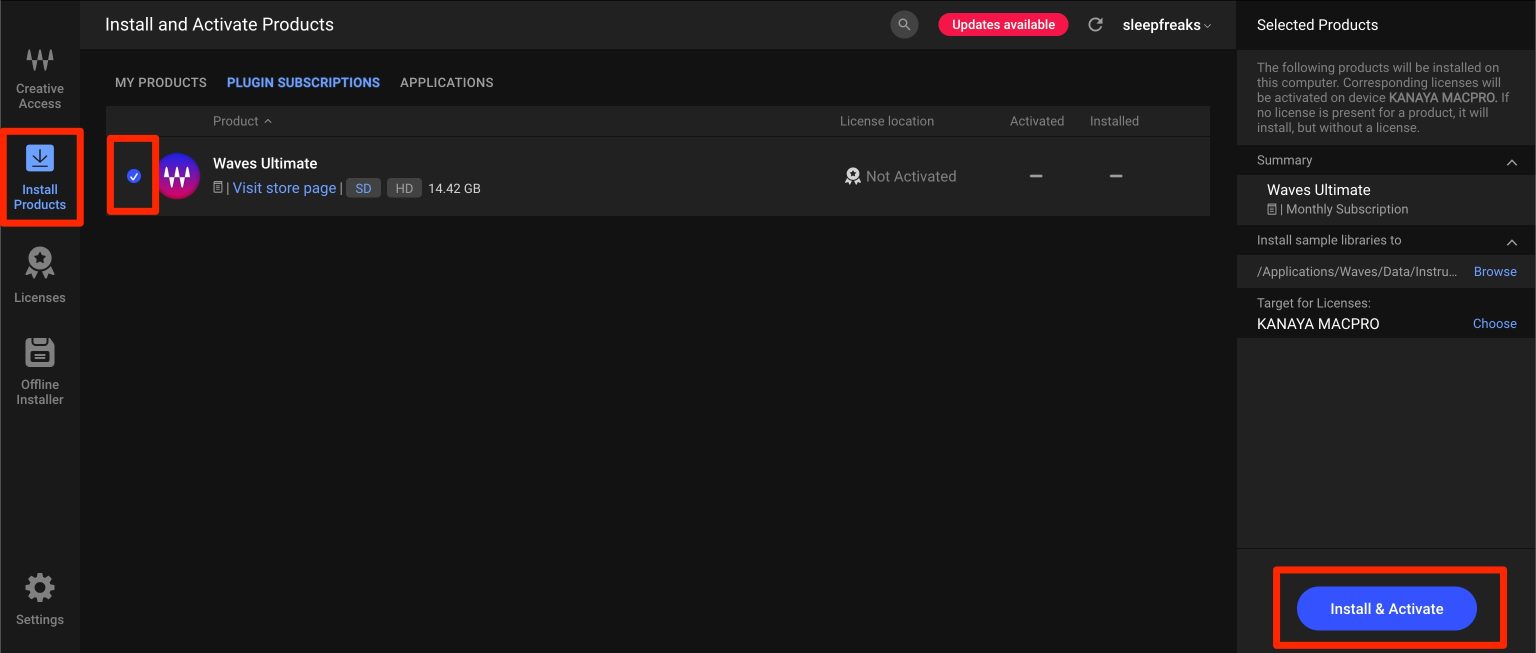Open the Licenses section
The height and width of the screenshot is (653, 1536).
coord(39,273)
